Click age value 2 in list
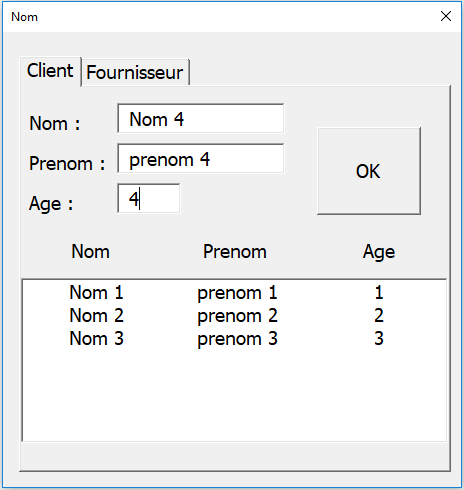This screenshot has width=464, height=490. point(379,315)
